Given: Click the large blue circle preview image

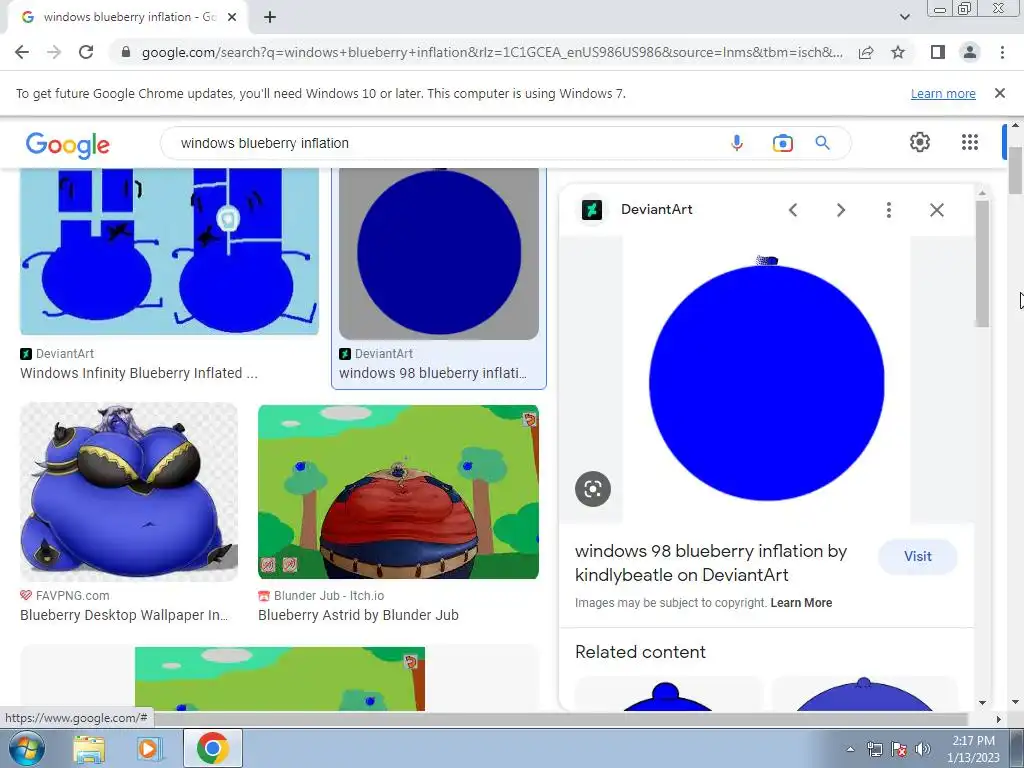Looking at the screenshot, I should point(767,379).
